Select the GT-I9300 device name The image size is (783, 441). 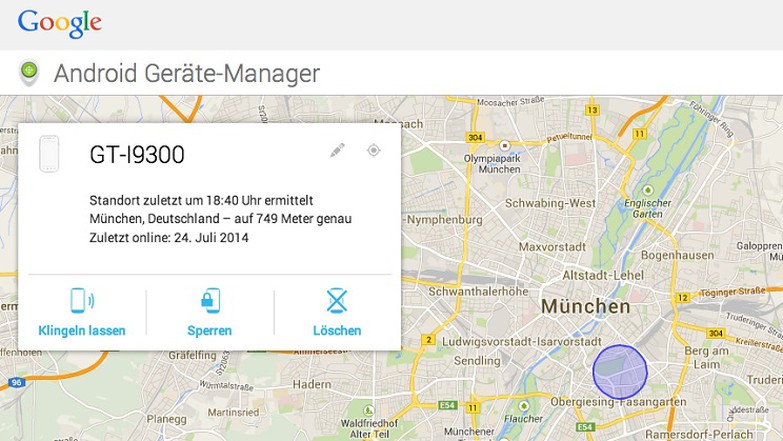[137, 154]
